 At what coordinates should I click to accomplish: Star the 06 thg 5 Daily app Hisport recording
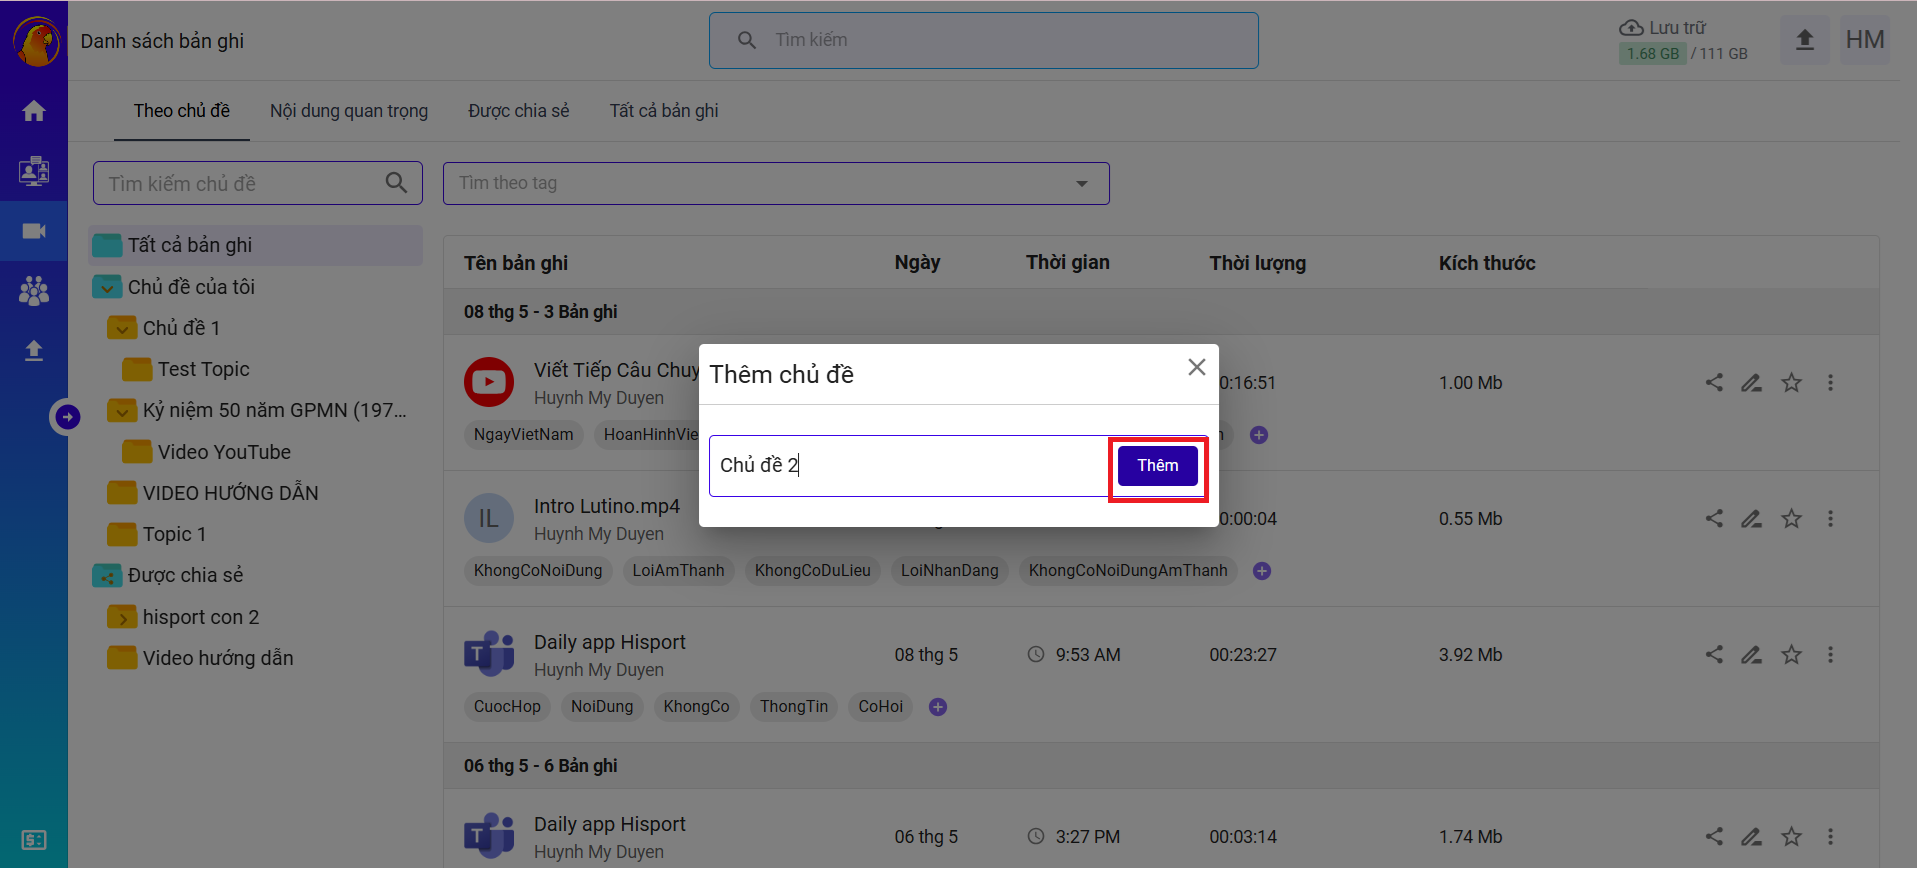pyautogui.click(x=1791, y=837)
